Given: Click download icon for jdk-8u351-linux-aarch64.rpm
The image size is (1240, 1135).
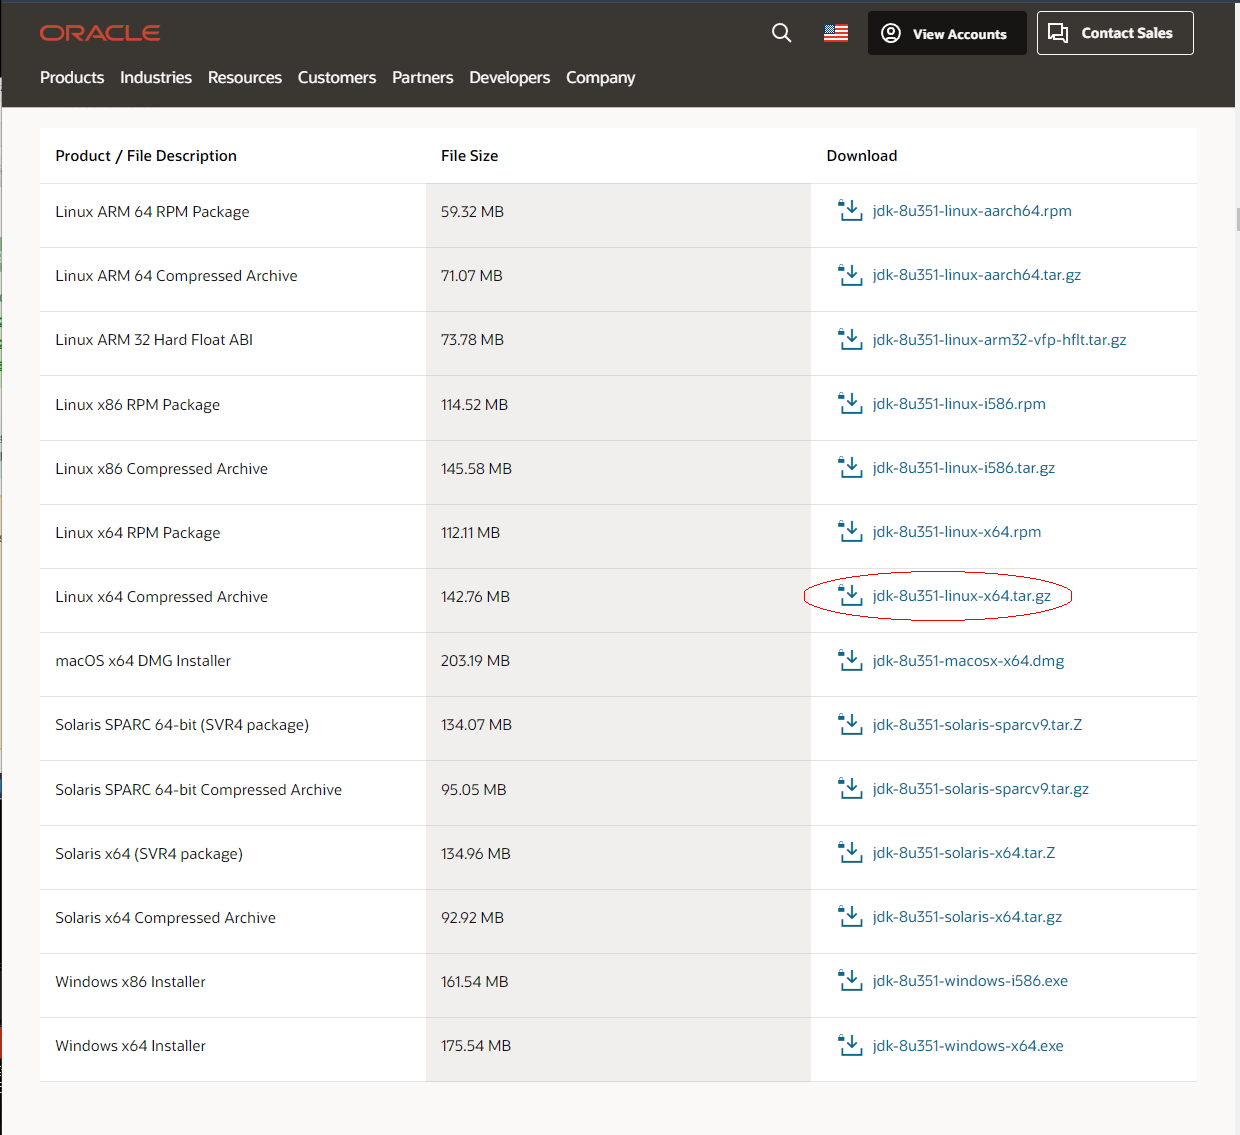Looking at the screenshot, I should [850, 211].
